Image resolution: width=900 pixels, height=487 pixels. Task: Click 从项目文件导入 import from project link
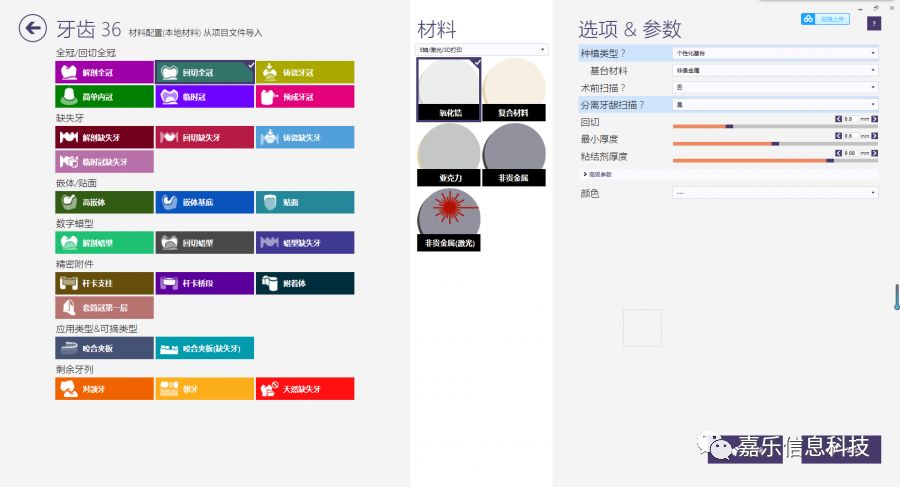[233, 33]
